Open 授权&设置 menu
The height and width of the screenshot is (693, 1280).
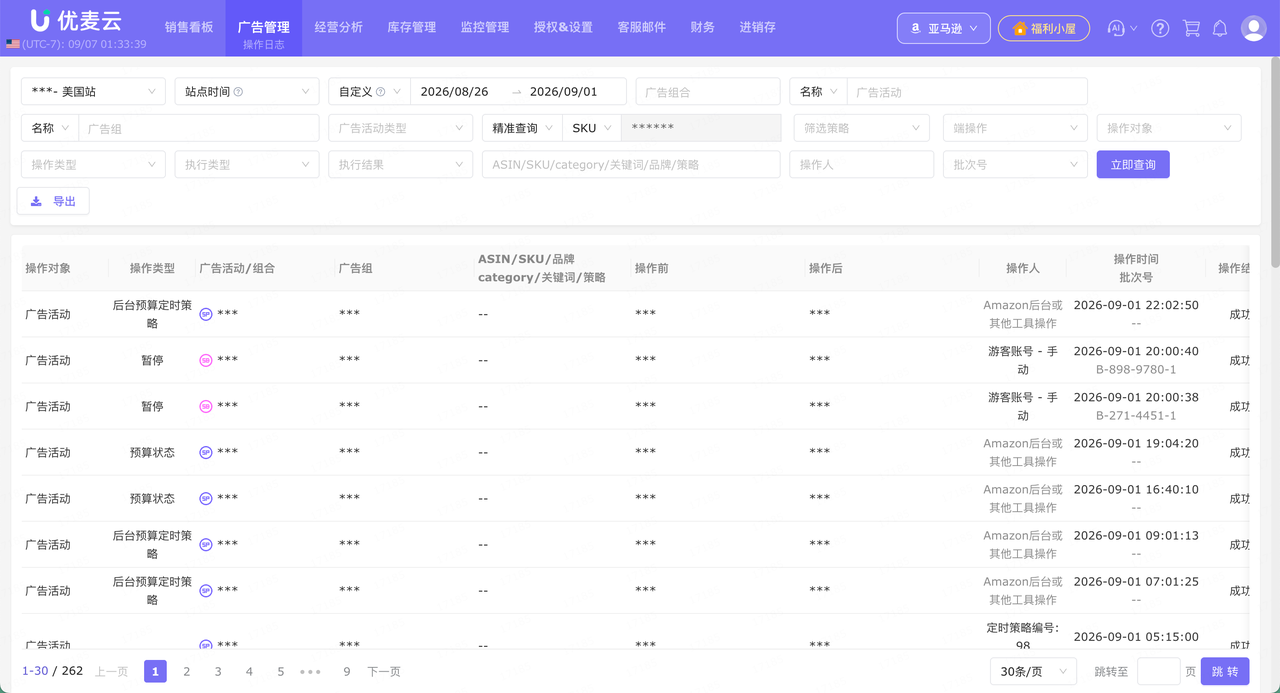point(563,27)
